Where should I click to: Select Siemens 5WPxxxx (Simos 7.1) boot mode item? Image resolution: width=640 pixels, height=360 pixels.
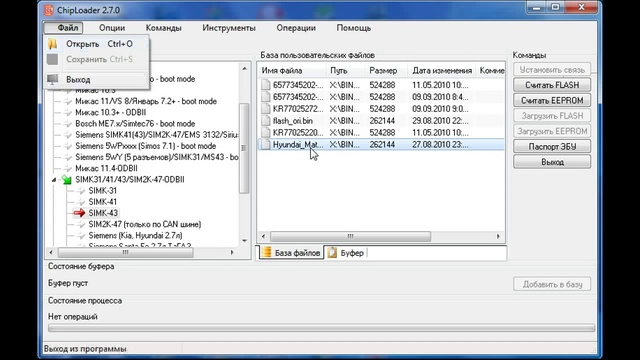click(146, 146)
